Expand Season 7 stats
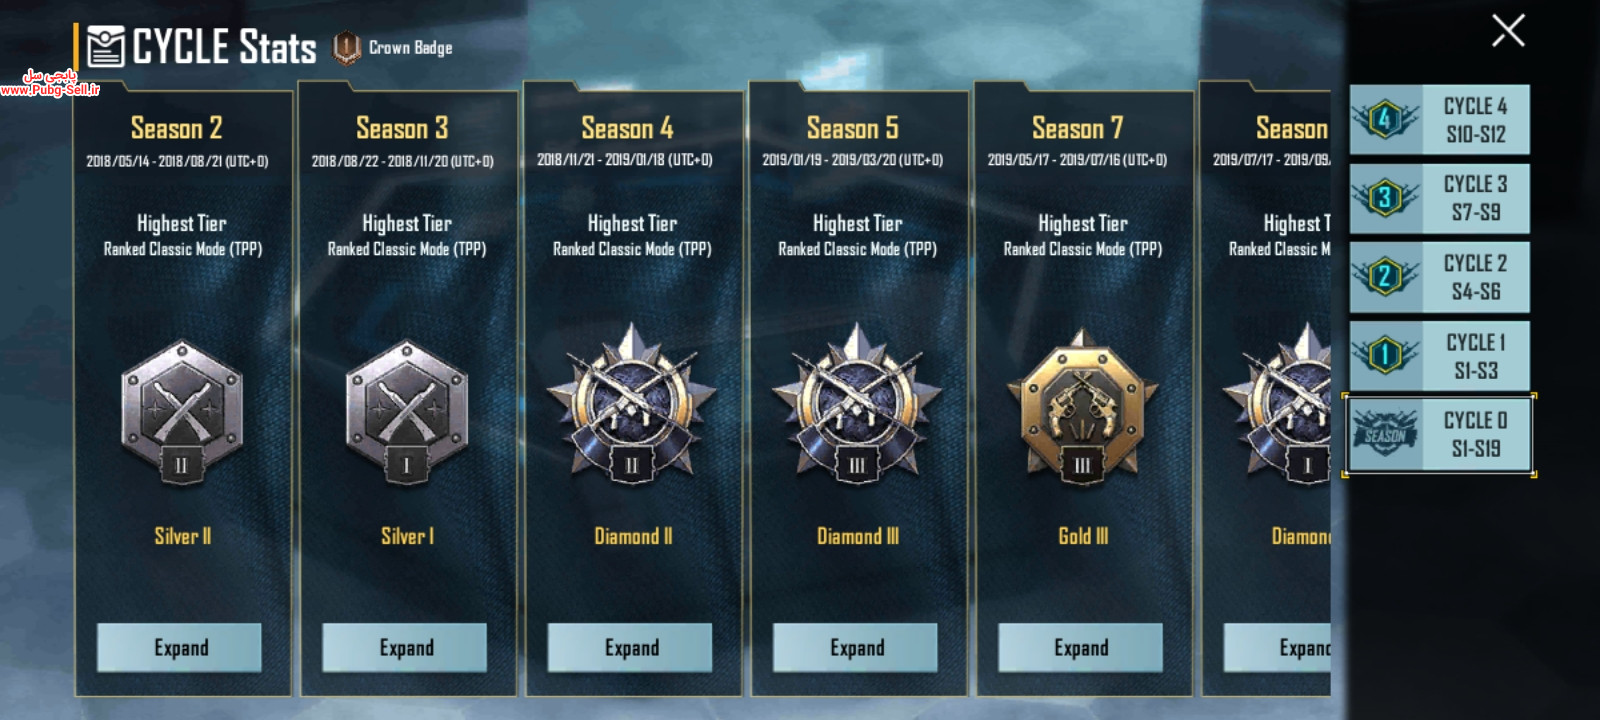This screenshot has width=1600, height=720. pyautogui.click(x=1081, y=648)
